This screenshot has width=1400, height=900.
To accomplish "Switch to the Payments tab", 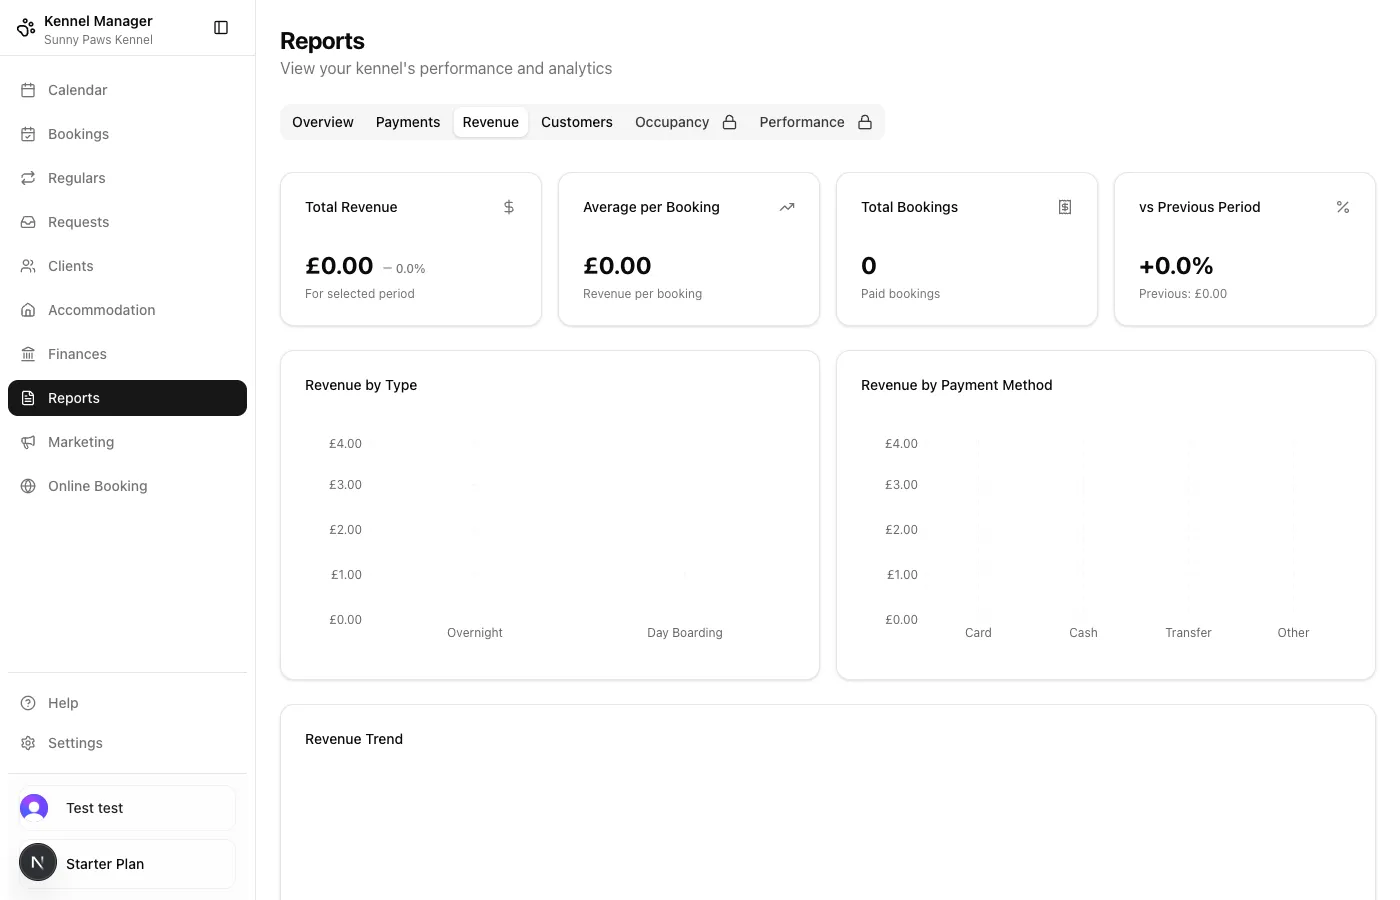I will click(x=408, y=121).
